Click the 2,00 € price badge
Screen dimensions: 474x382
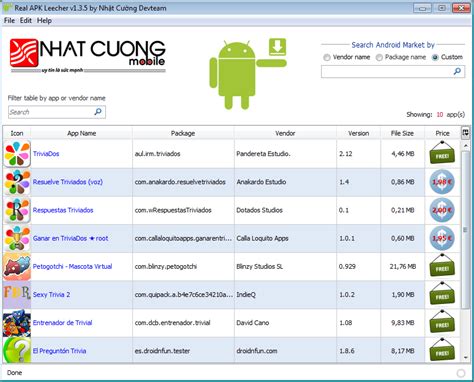(x=442, y=210)
